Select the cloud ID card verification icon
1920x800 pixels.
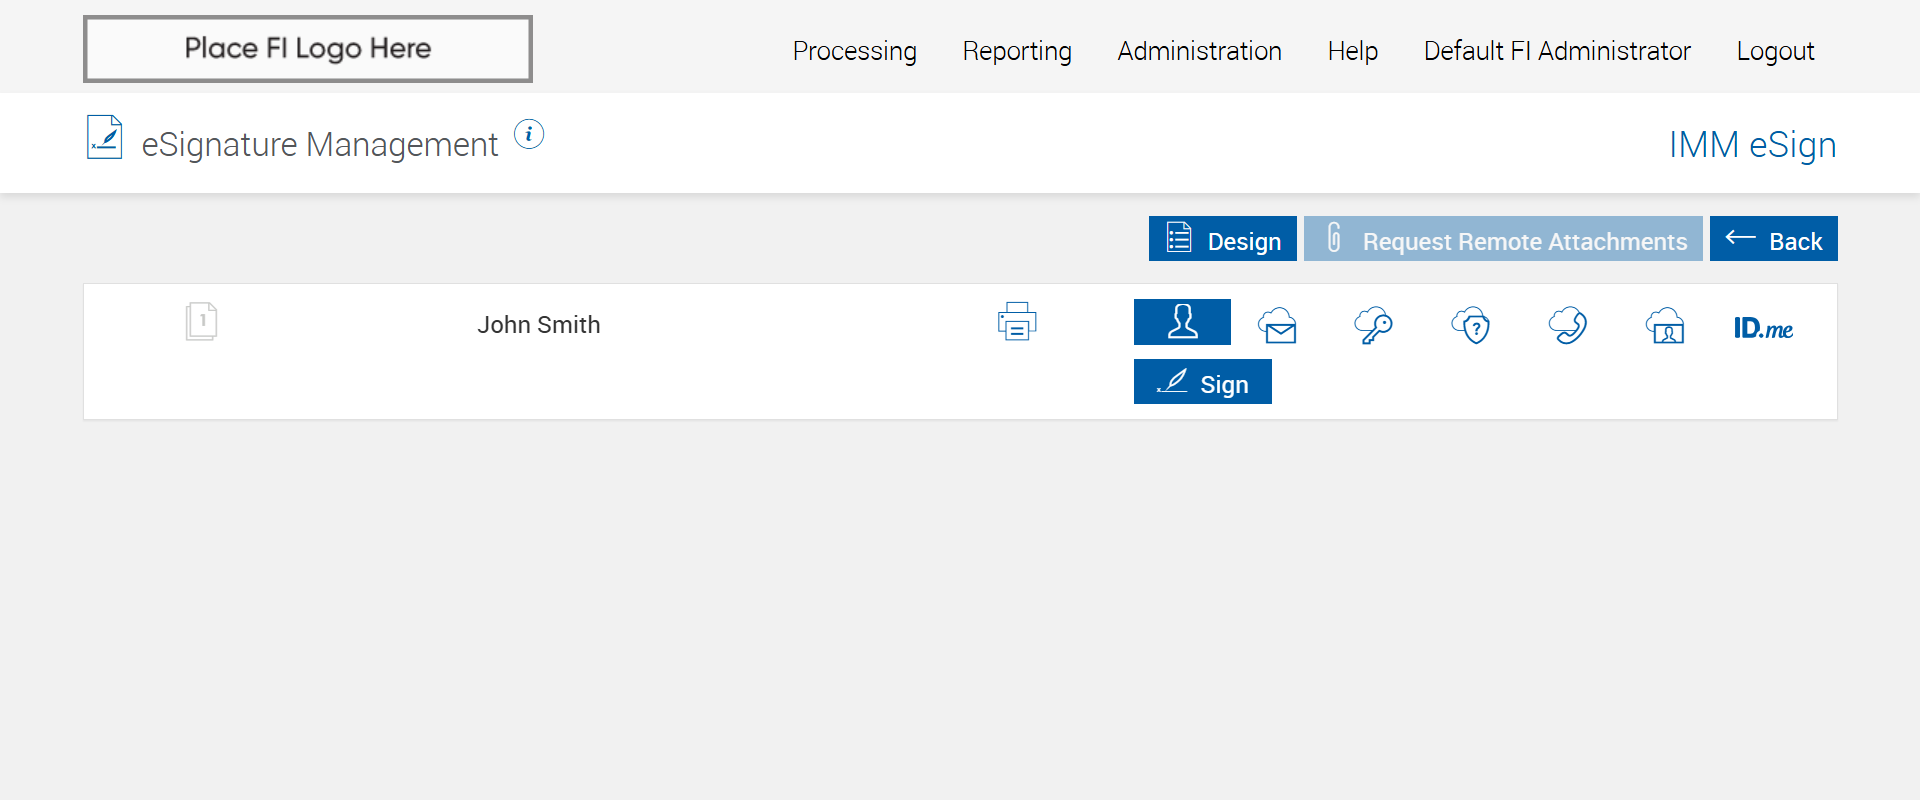pos(1665,325)
